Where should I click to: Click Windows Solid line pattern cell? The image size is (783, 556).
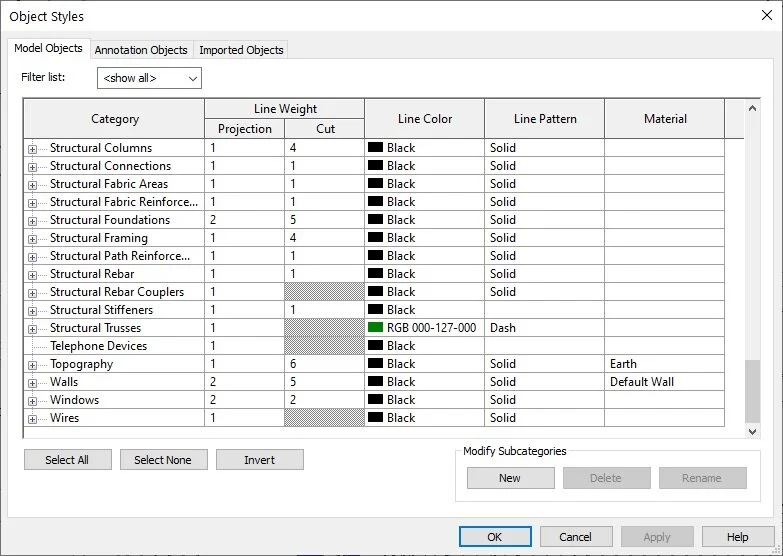pos(544,400)
